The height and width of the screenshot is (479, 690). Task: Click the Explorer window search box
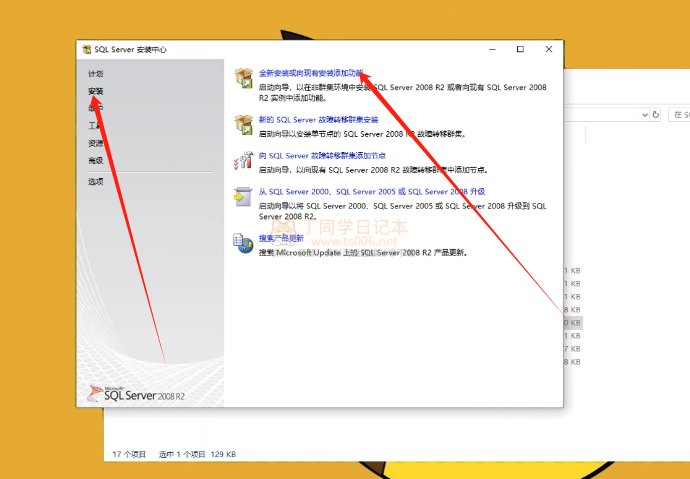[x=679, y=114]
